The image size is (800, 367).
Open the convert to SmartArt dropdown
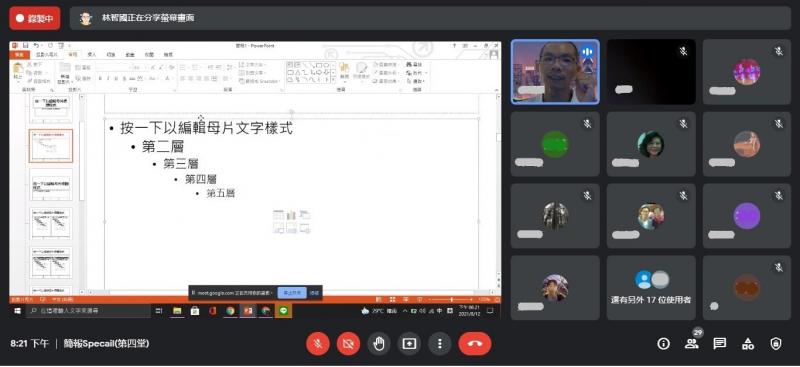tap(260, 81)
